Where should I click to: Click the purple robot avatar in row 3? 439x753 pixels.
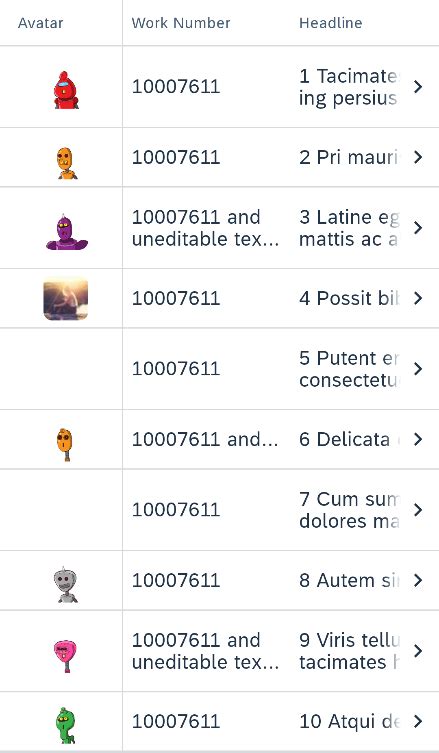(x=67, y=232)
